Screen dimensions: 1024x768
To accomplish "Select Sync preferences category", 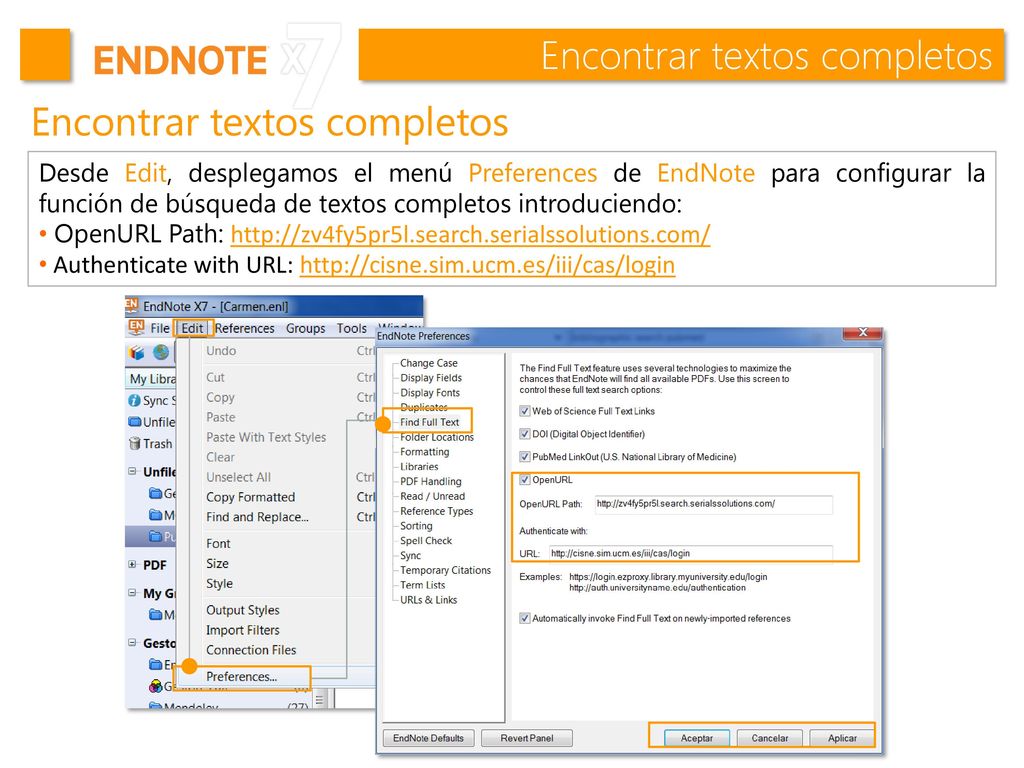I will [x=410, y=556].
